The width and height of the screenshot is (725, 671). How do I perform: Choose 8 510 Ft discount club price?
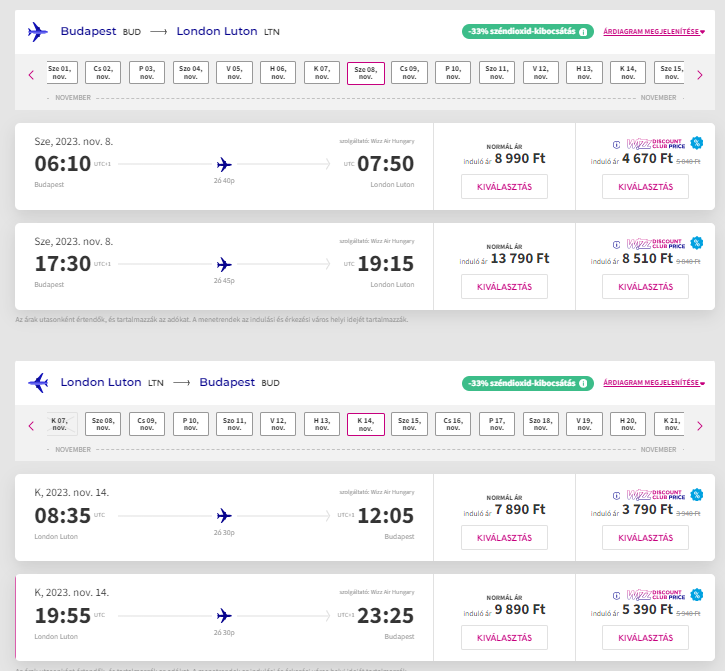[645, 286]
